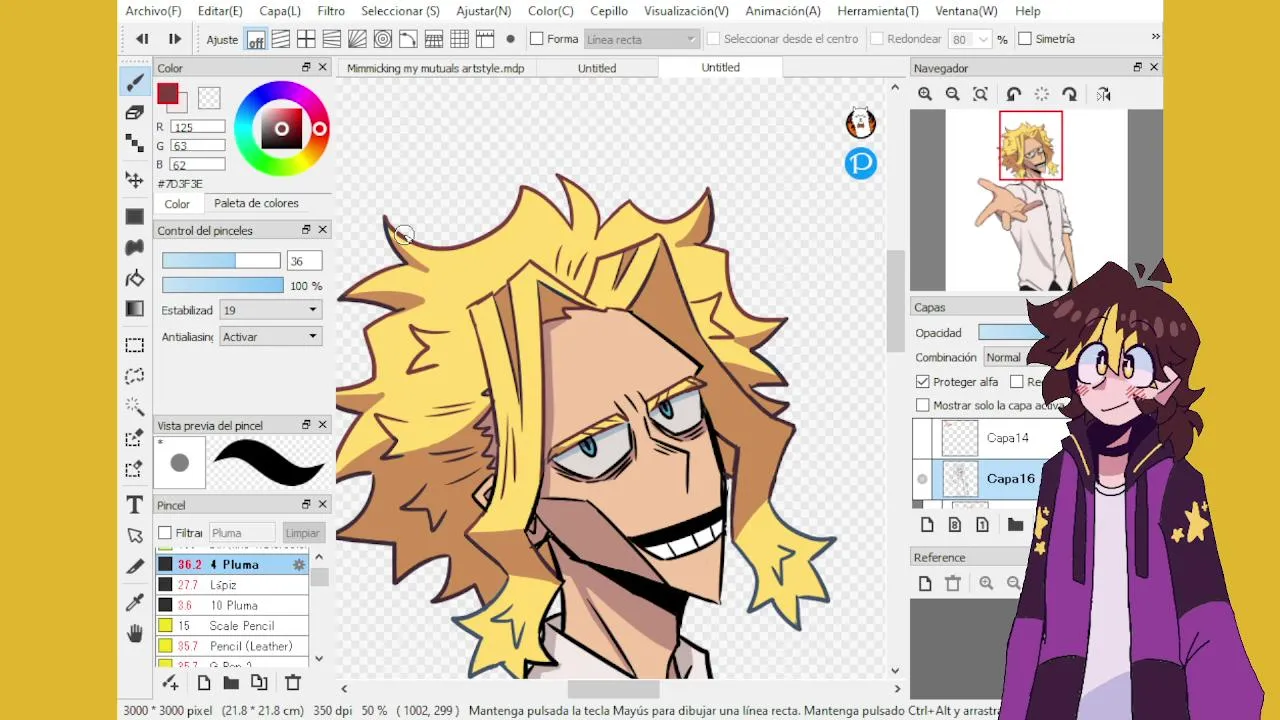The image size is (1280, 720).
Task: Zoom out in the Navigator panel
Action: click(953, 94)
